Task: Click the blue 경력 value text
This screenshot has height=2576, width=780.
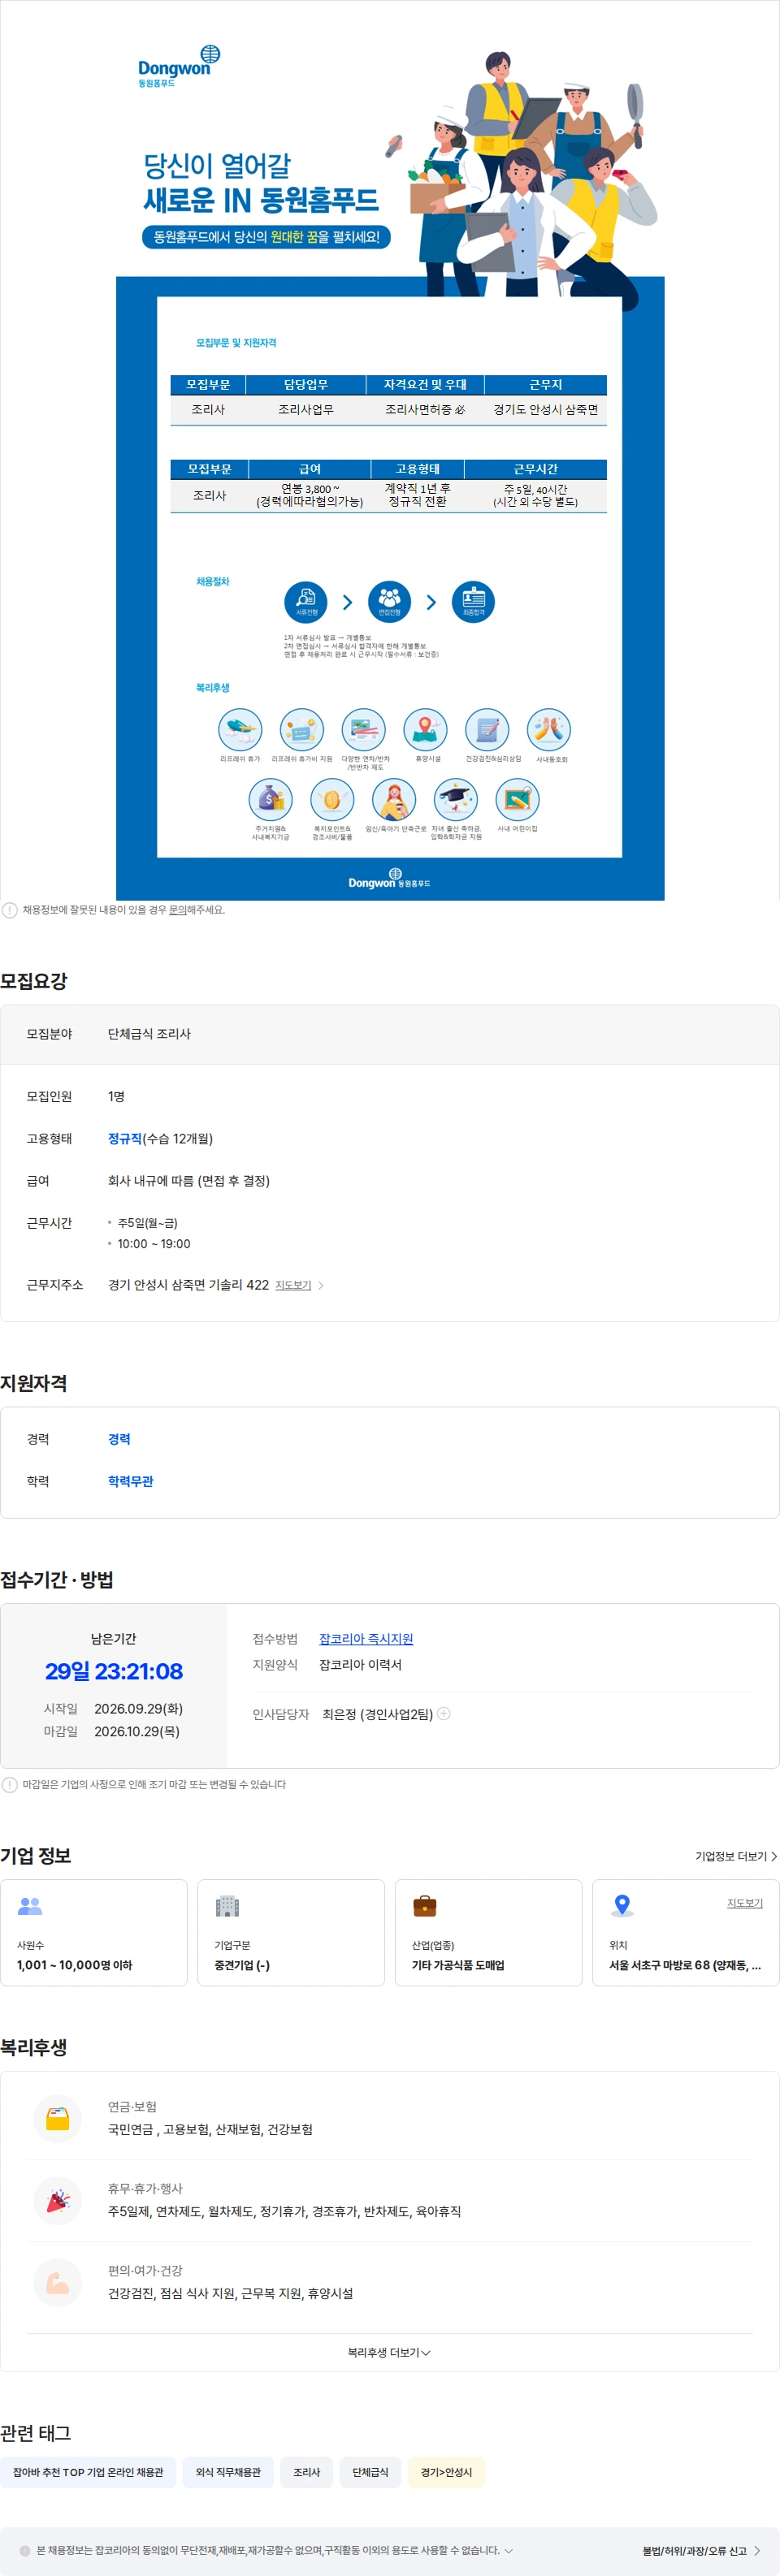Action: pos(119,1439)
